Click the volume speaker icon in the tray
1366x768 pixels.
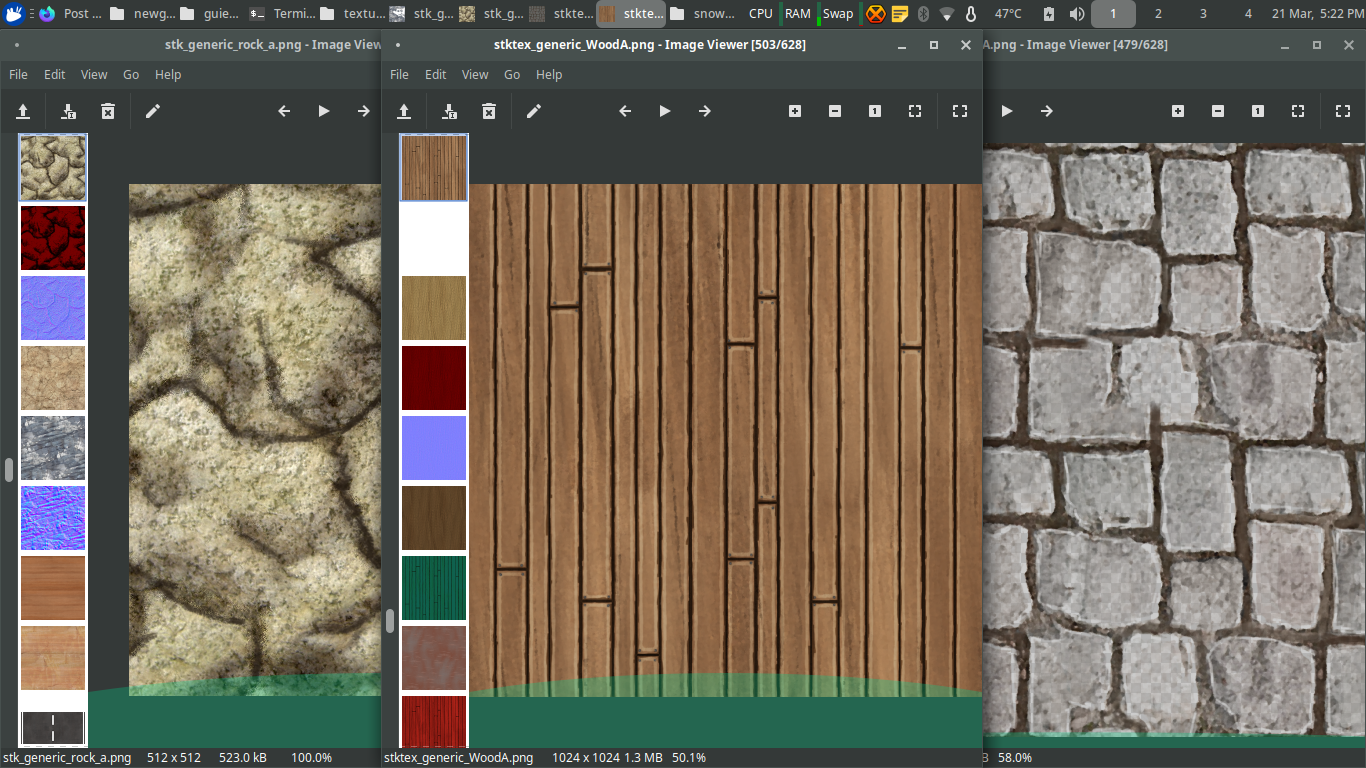tap(1077, 14)
